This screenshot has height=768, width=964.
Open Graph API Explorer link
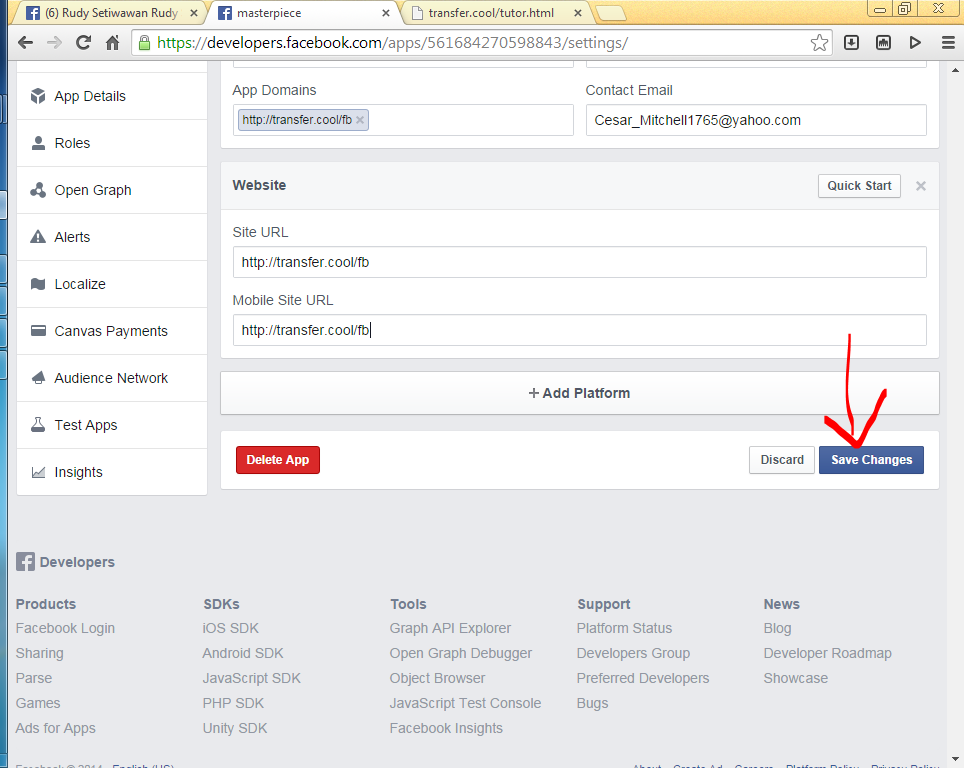coord(450,628)
